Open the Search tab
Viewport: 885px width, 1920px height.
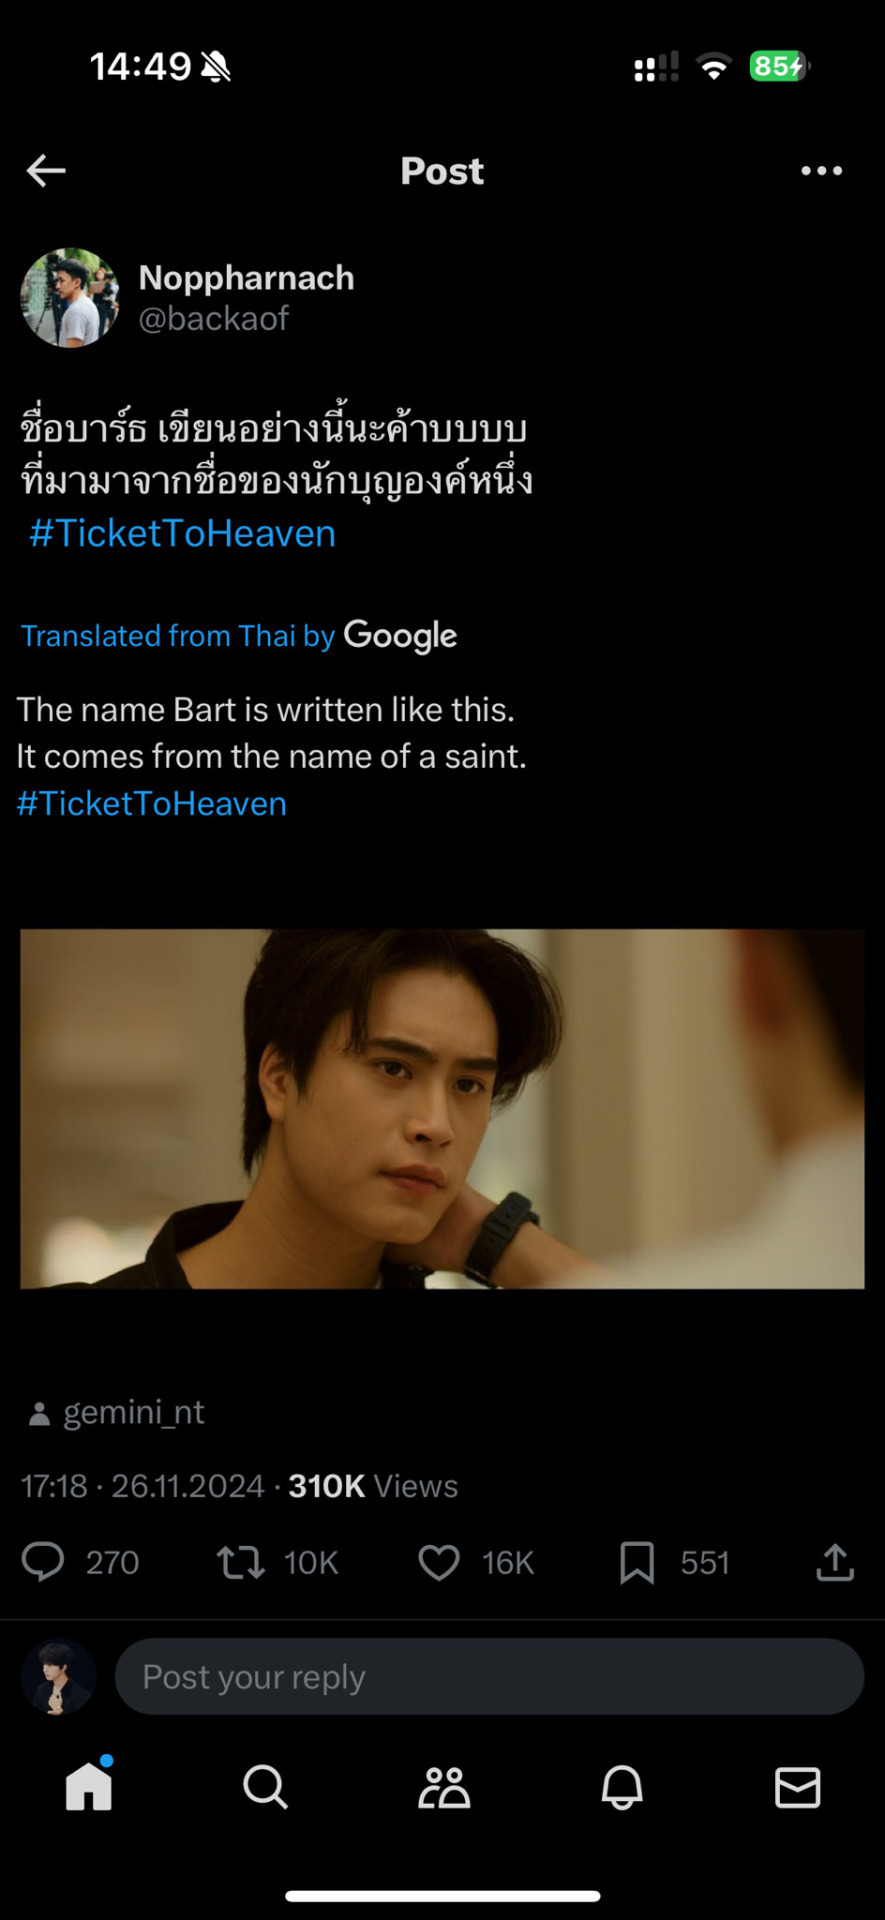point(265,1786)
